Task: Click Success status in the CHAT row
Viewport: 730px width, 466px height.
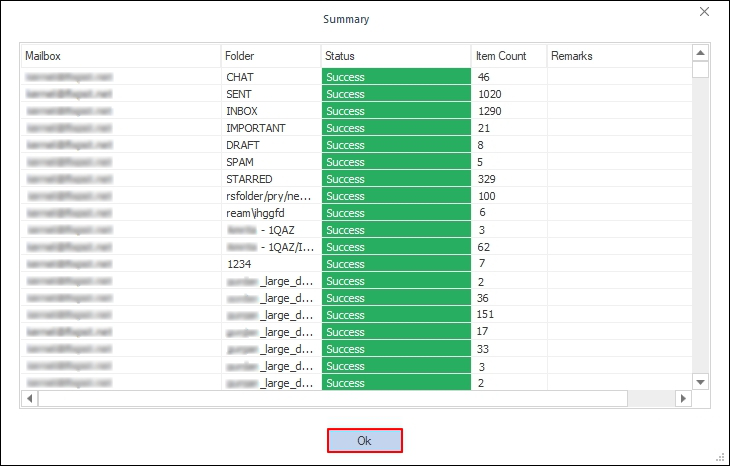Action: [x=396, y=77]
